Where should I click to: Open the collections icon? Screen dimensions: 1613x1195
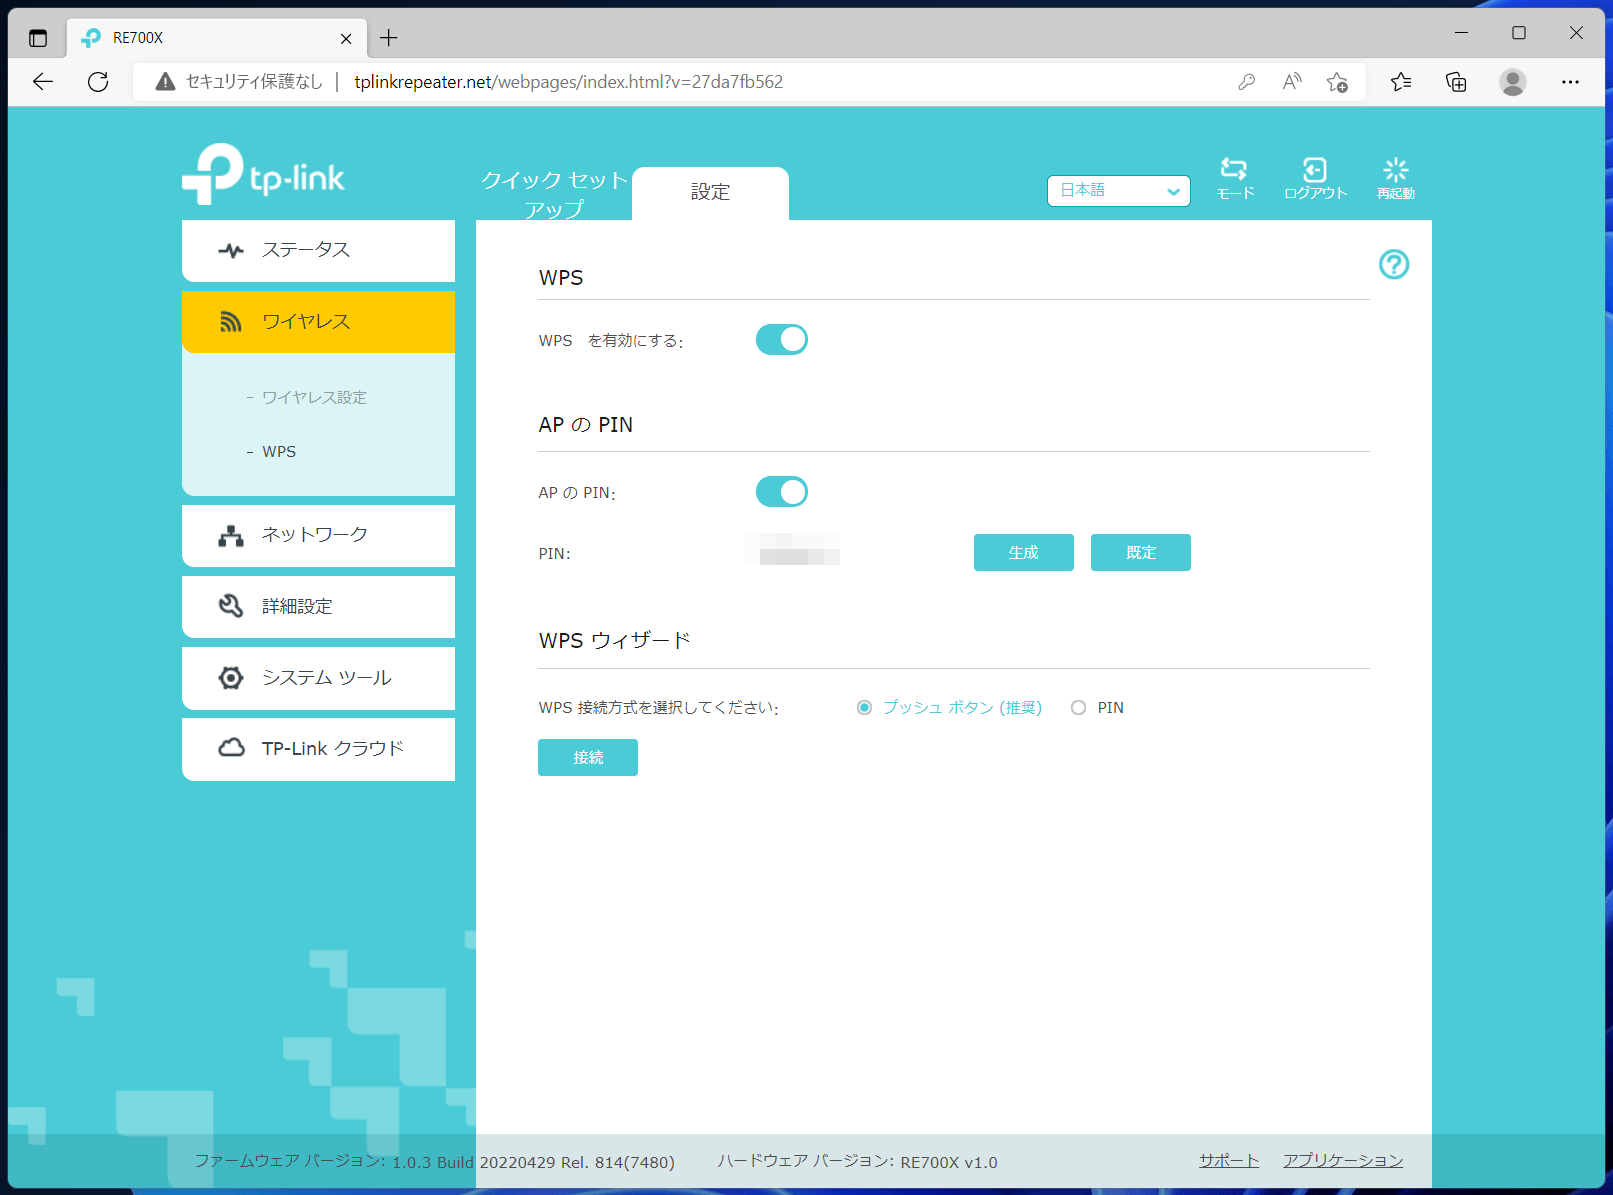pos(1456,82)
